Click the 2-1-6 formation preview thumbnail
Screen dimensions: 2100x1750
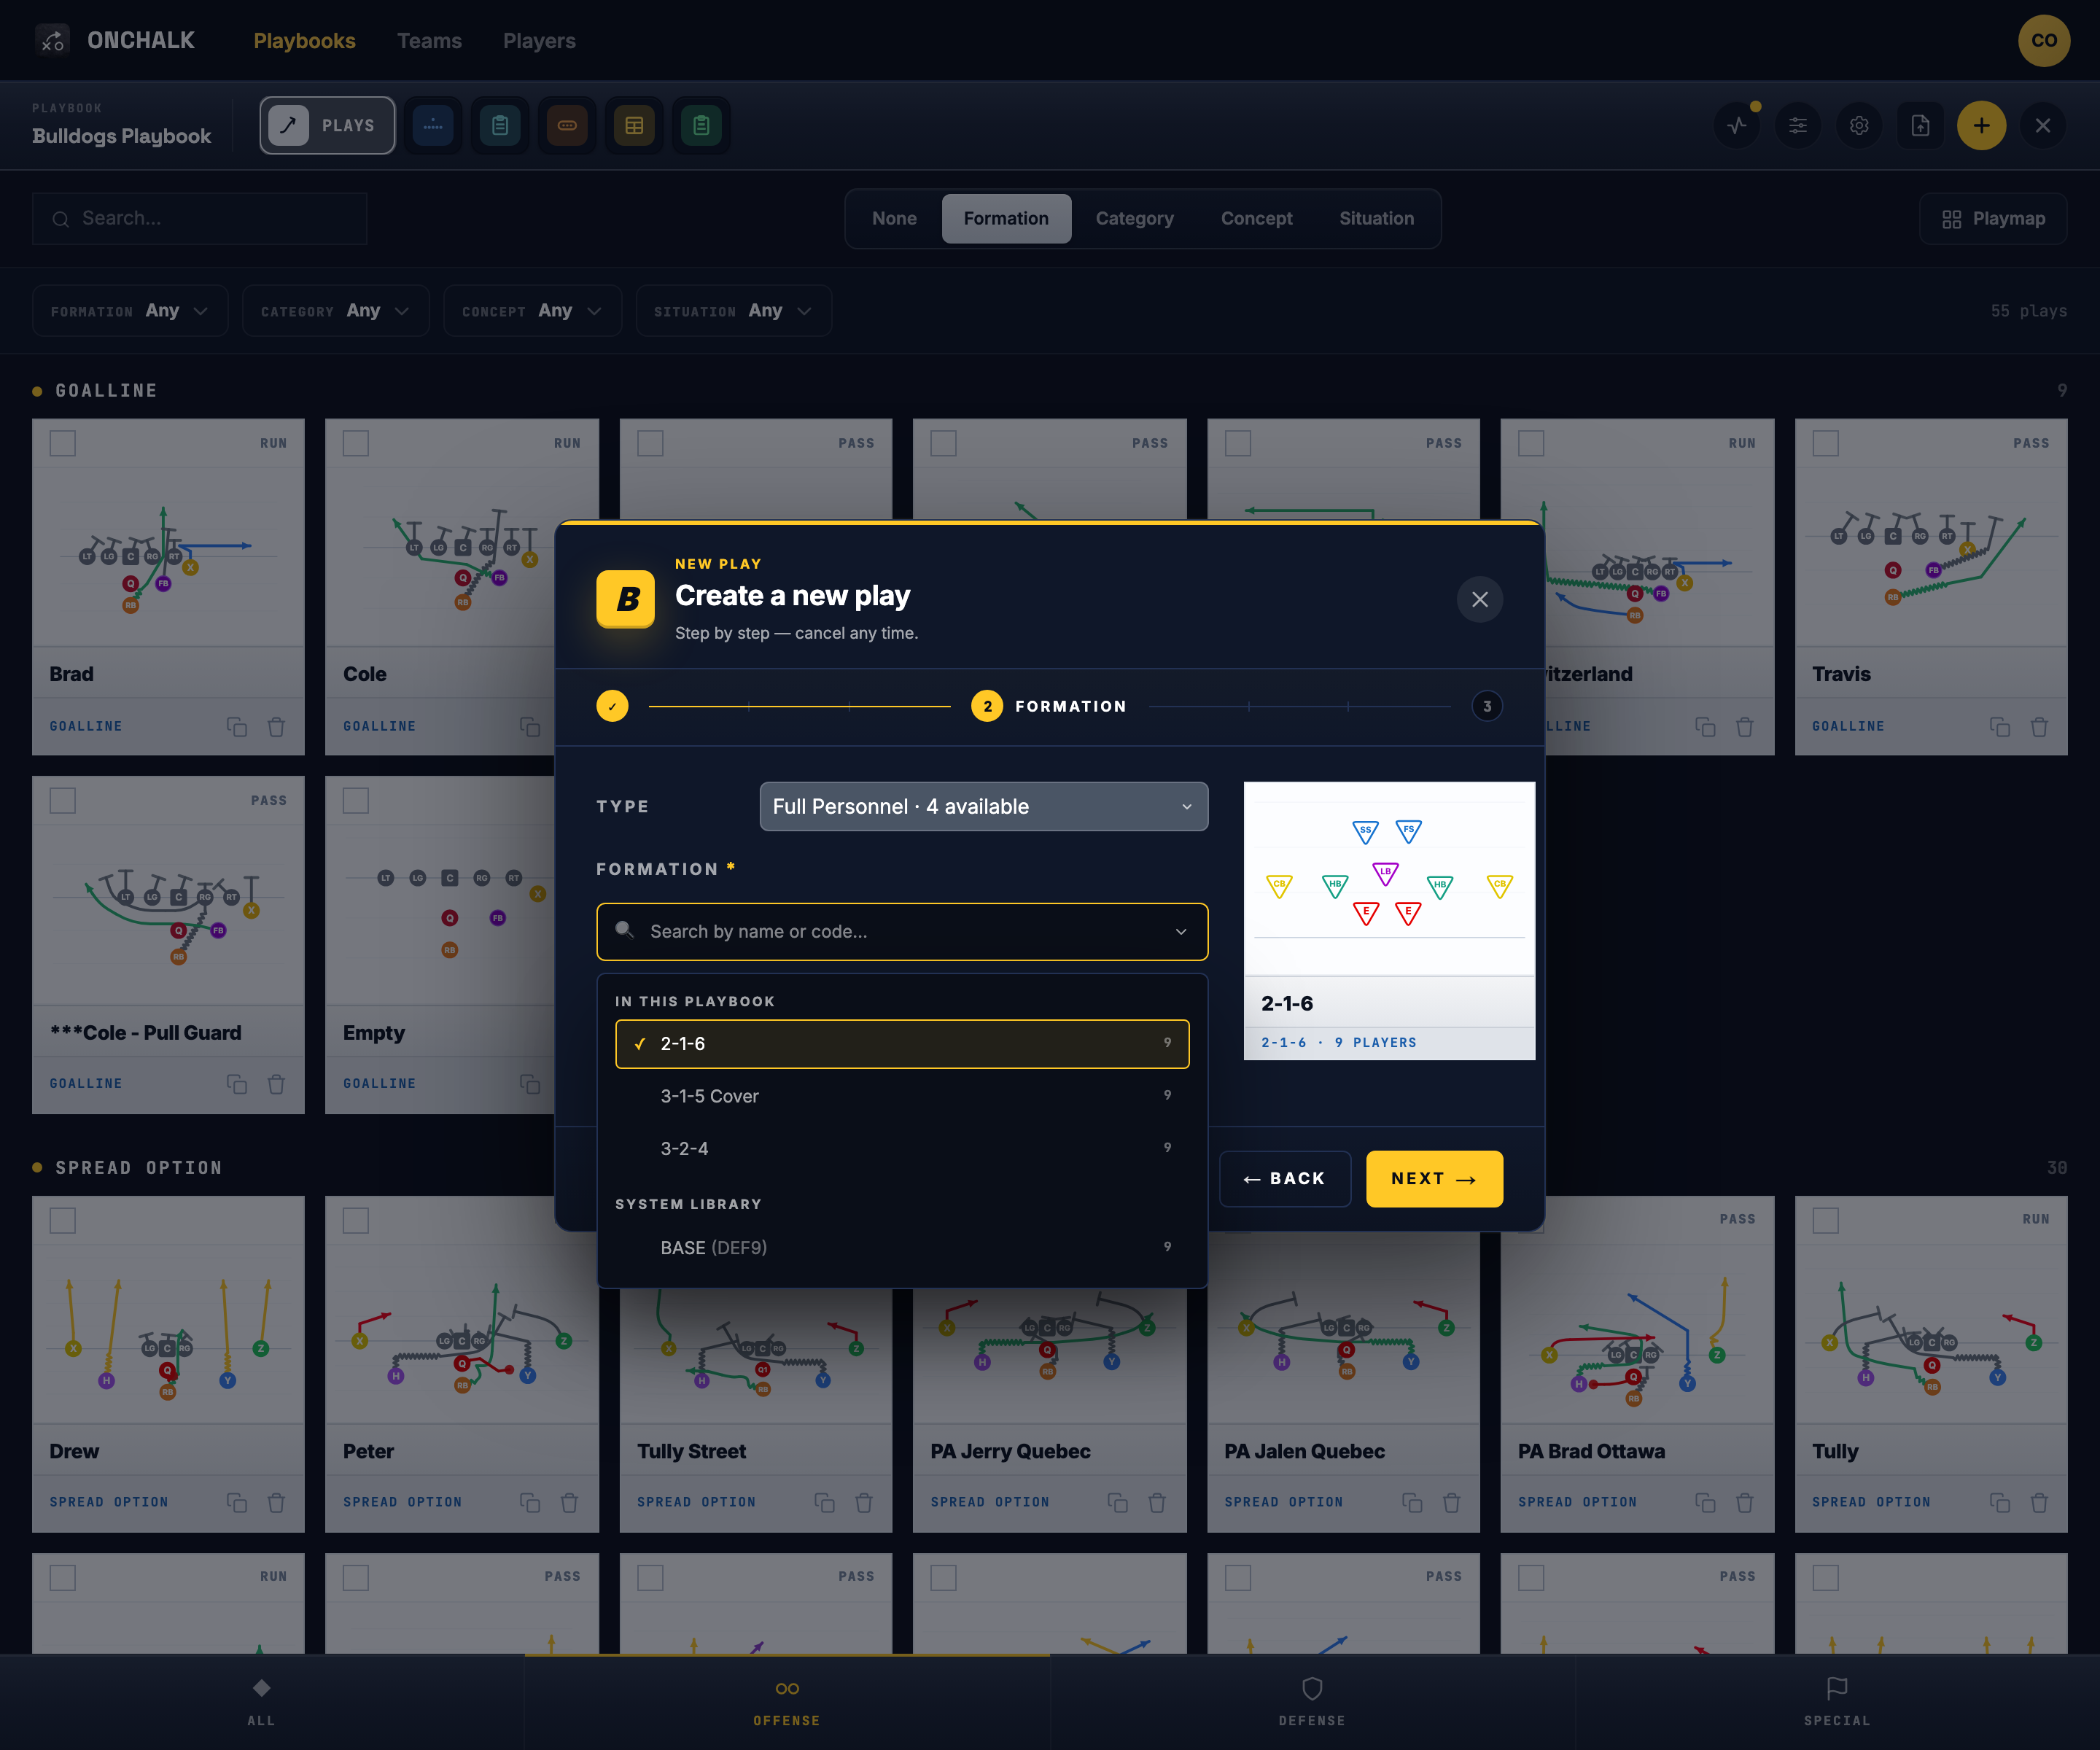[1389, 920]
